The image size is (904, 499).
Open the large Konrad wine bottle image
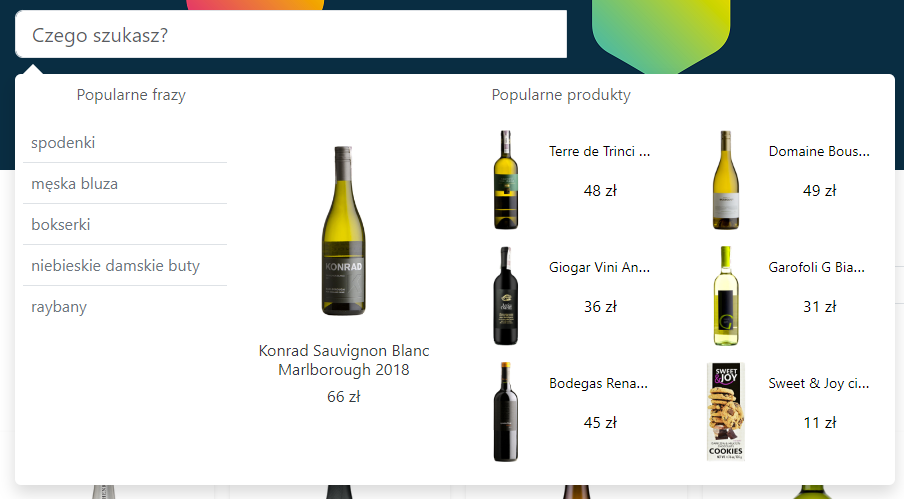tap(344, 230)
